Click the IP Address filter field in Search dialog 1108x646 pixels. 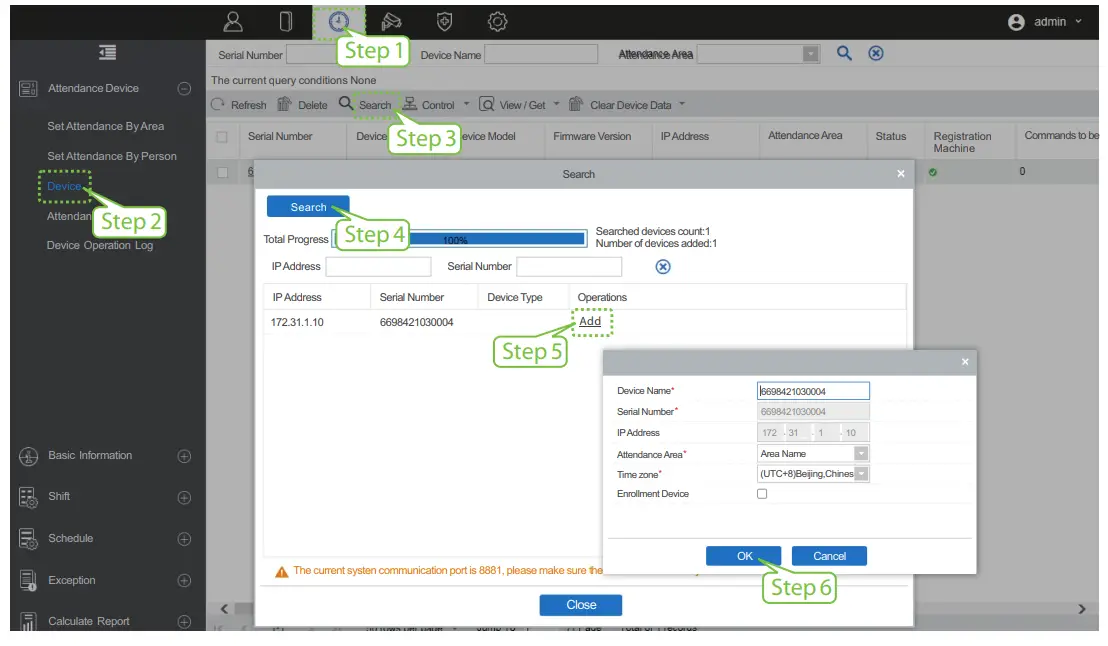378,266
